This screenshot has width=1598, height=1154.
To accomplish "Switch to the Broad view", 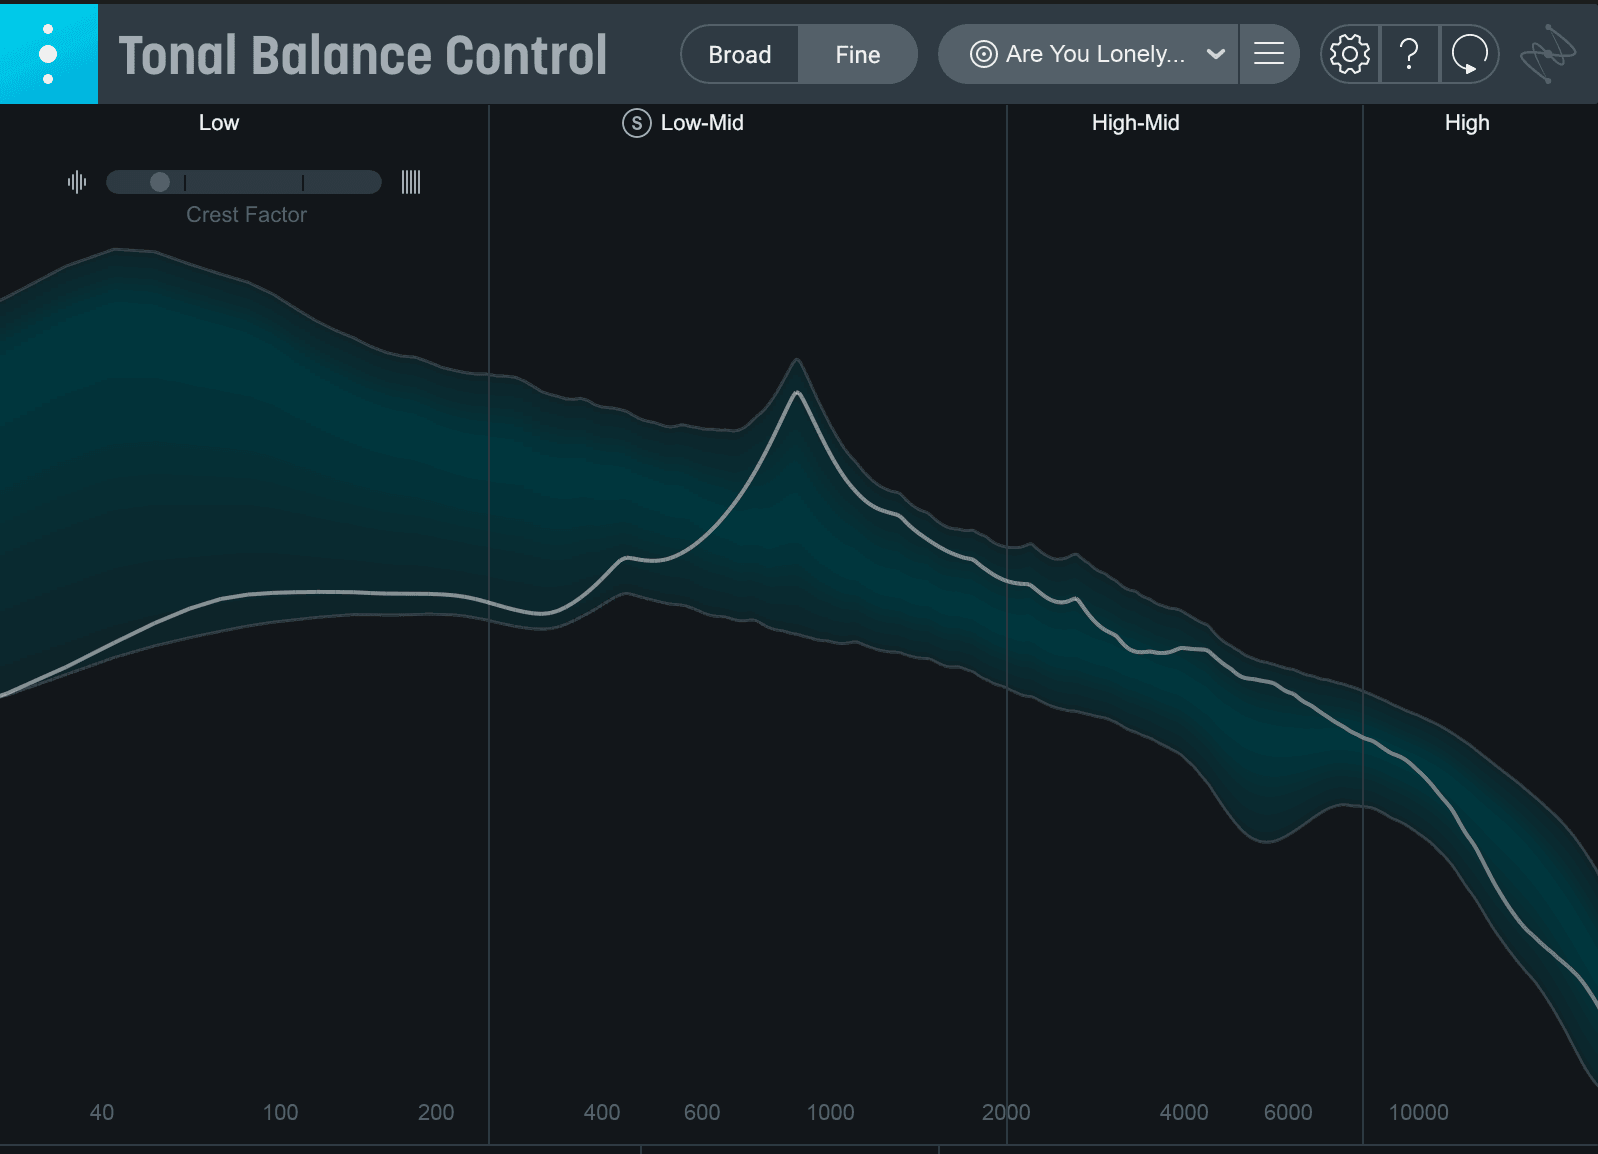I will (740, 54).
